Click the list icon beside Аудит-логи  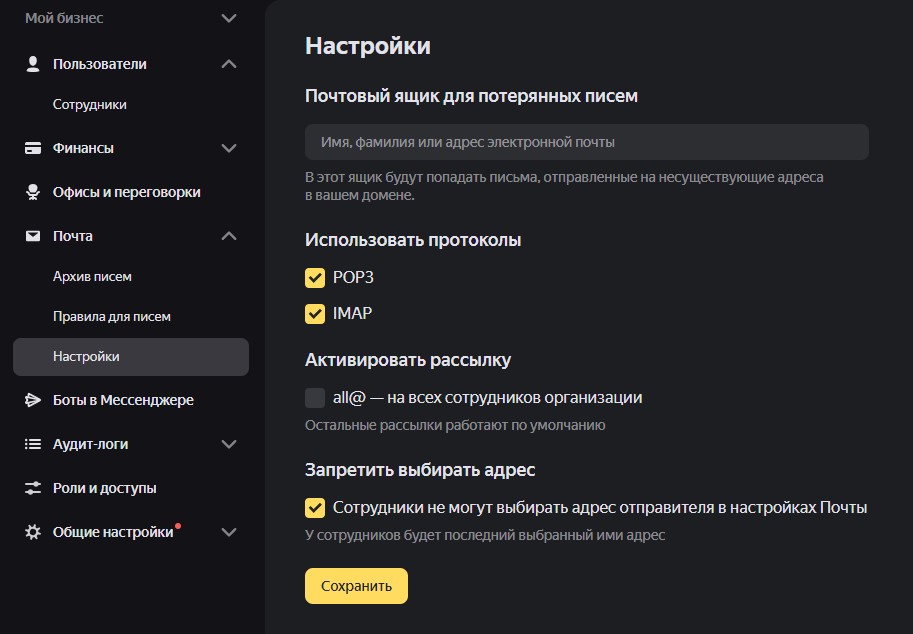tap(33, 444)
